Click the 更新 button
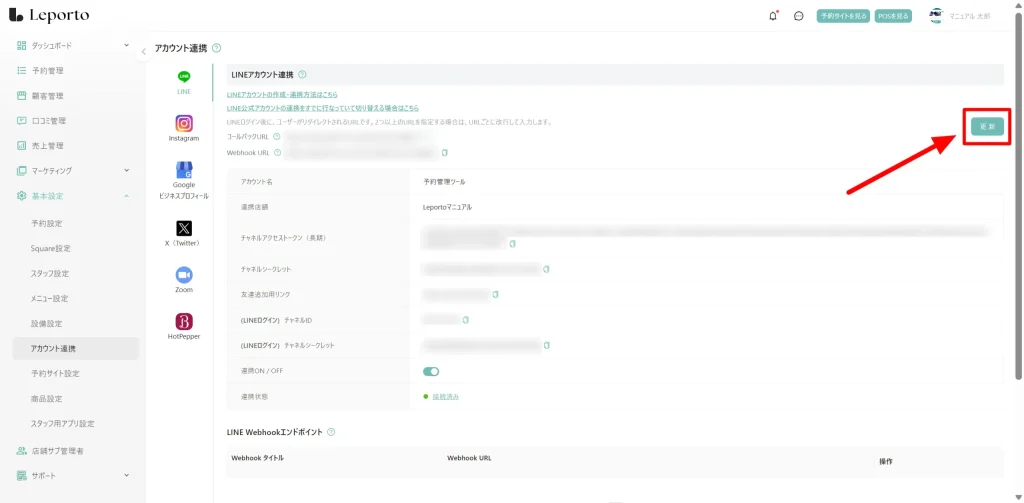The image size is (1024, 503). click(x=987, y=126)
